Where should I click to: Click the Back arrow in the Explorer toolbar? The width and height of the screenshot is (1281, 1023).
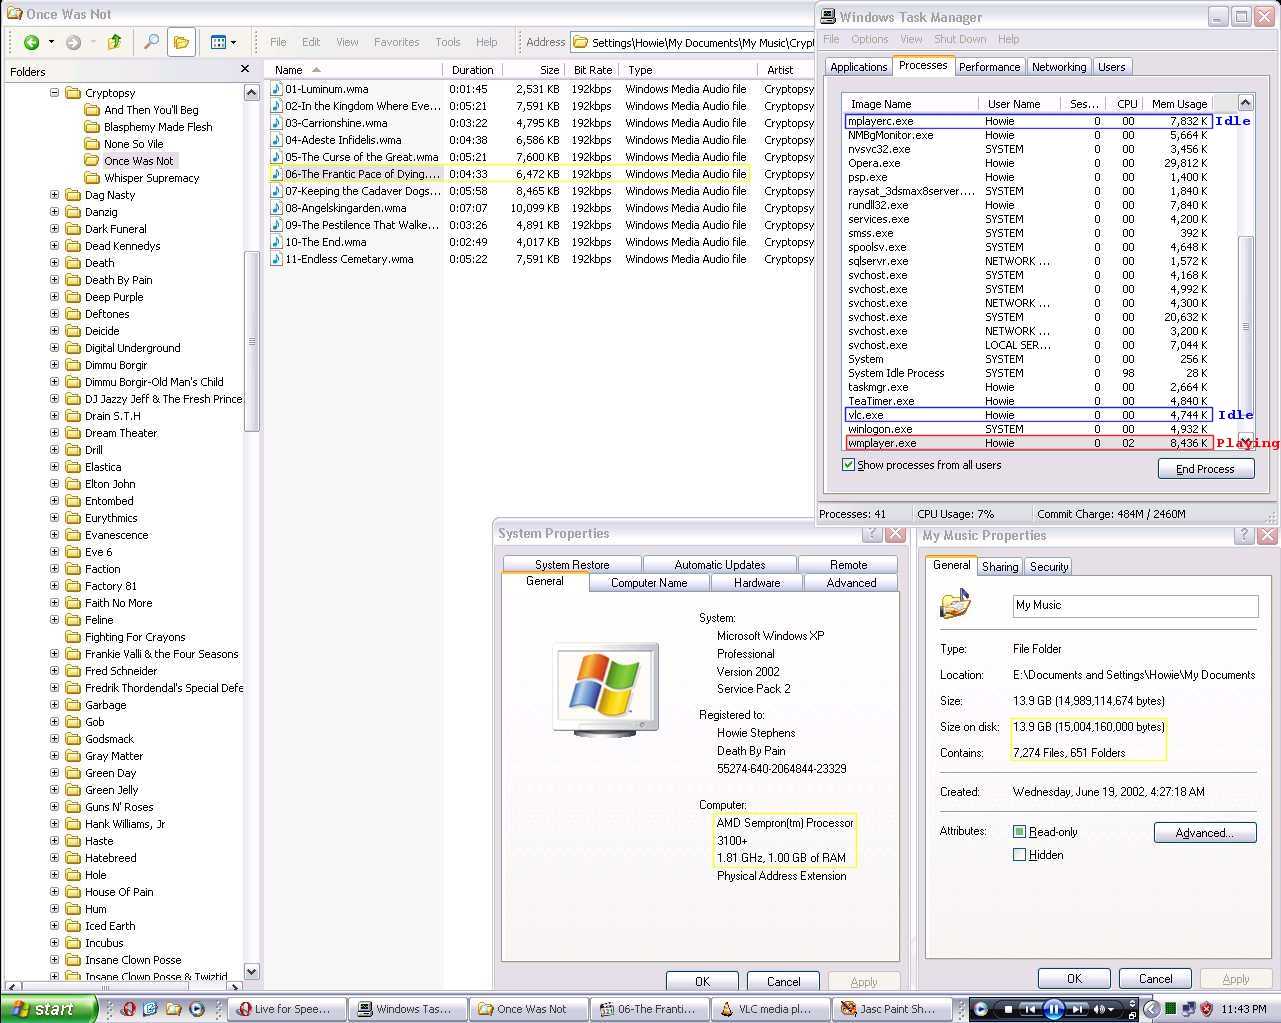[x=31, y=42]
